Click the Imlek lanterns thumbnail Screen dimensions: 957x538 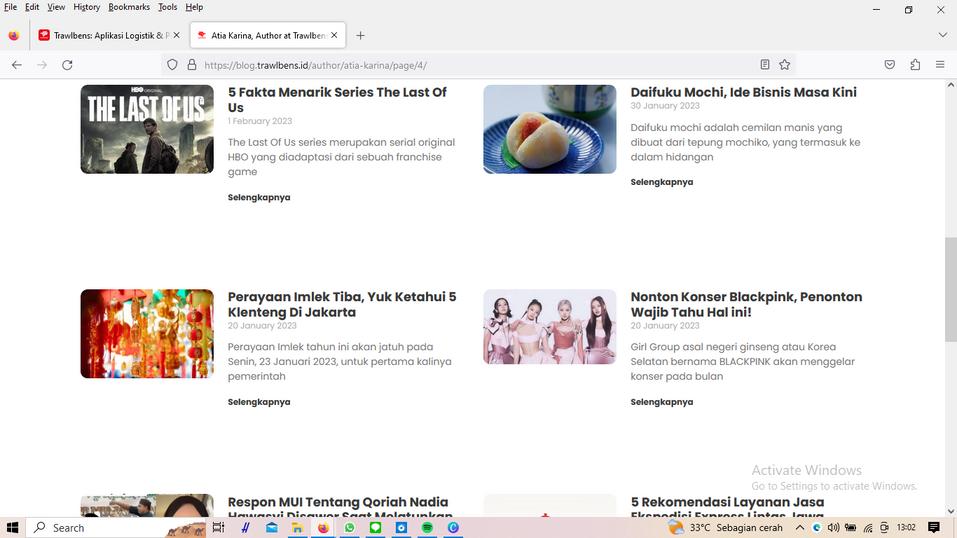click(x=147, y=333)
